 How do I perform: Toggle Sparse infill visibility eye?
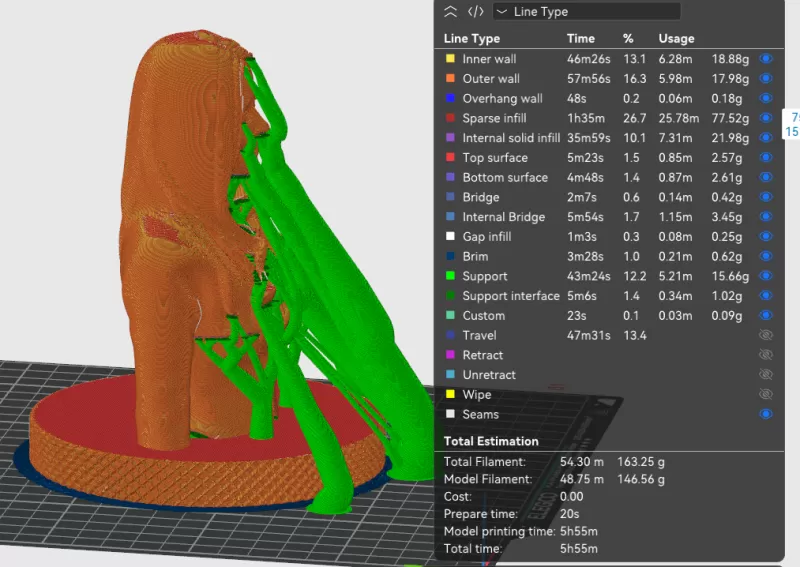pyautogui.click(x=766, y=118)
